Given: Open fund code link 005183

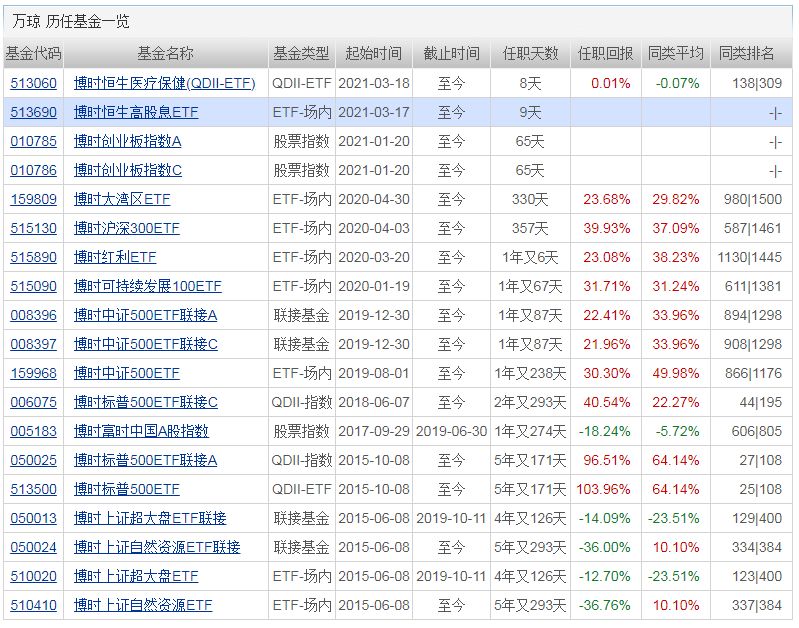Looking at the screenshot, I should pos(33,432).
